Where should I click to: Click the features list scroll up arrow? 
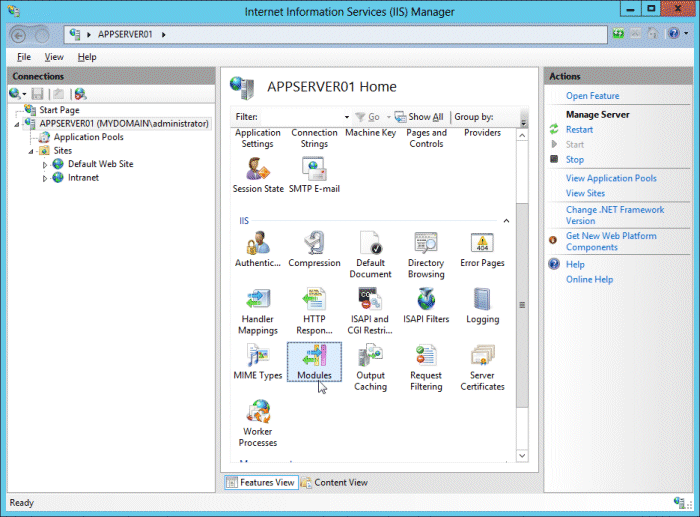pos(522,135)
